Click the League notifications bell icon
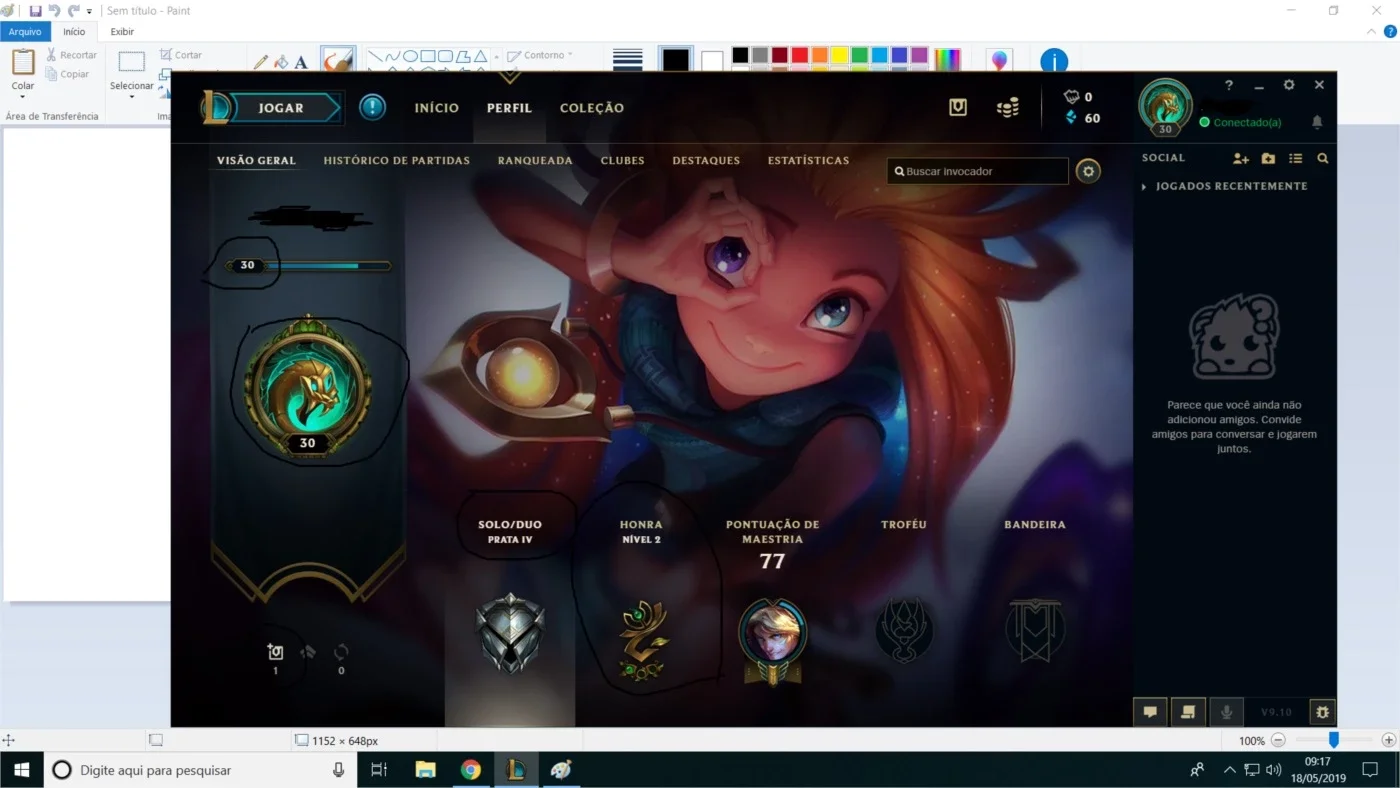 click(x=1317, y=122)
